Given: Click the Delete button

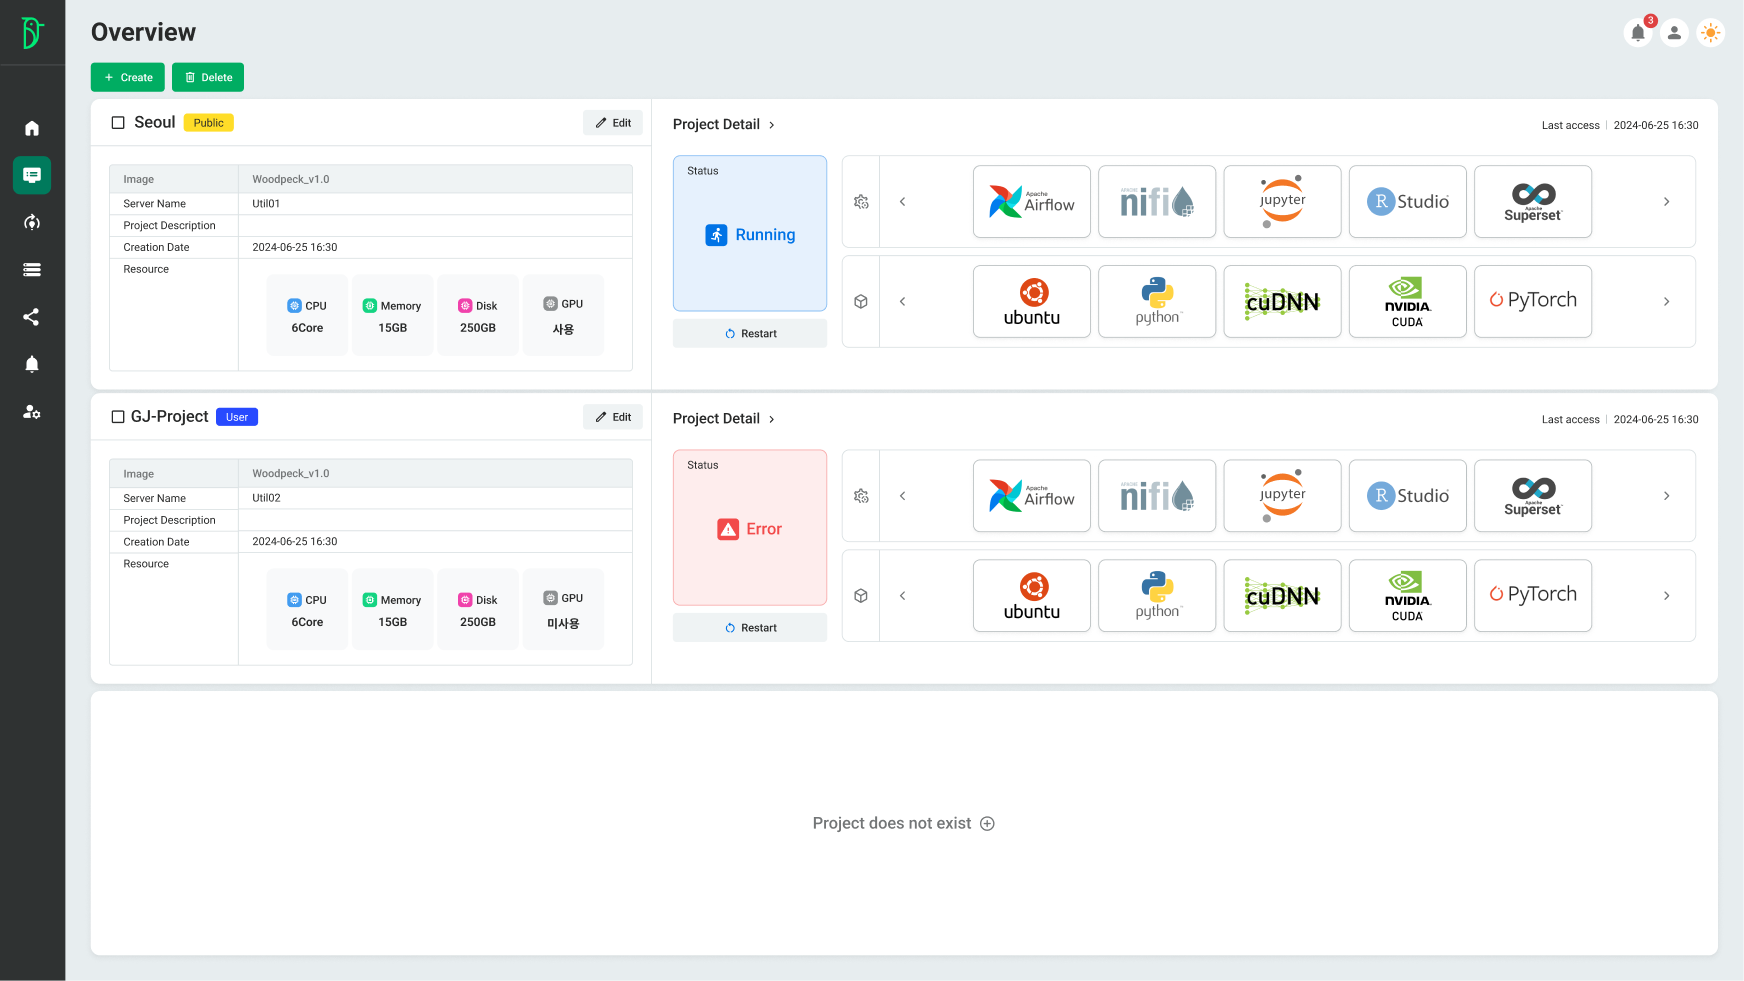Looking at the screenshot, I should click(x=208, y=77).
